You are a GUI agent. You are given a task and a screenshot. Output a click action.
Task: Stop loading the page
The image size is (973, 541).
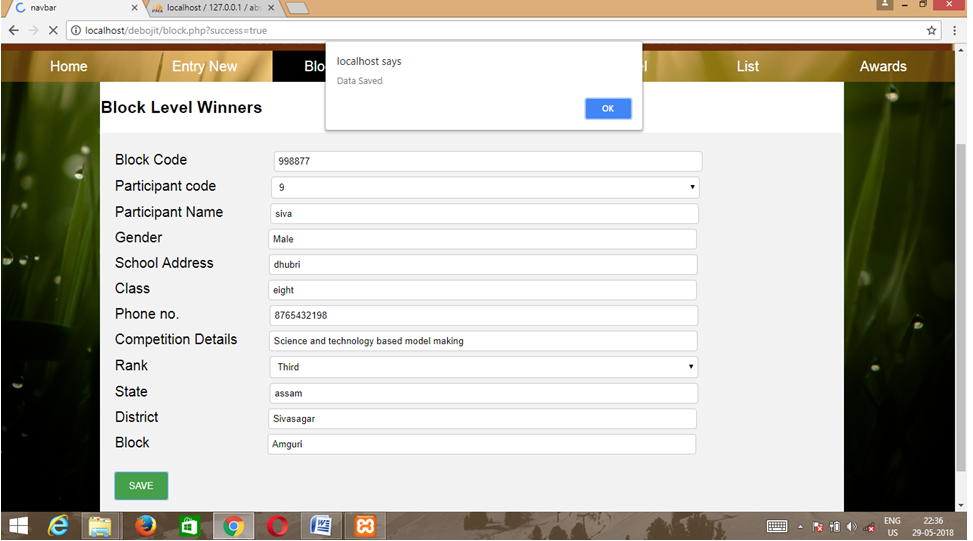pos(53,30)
